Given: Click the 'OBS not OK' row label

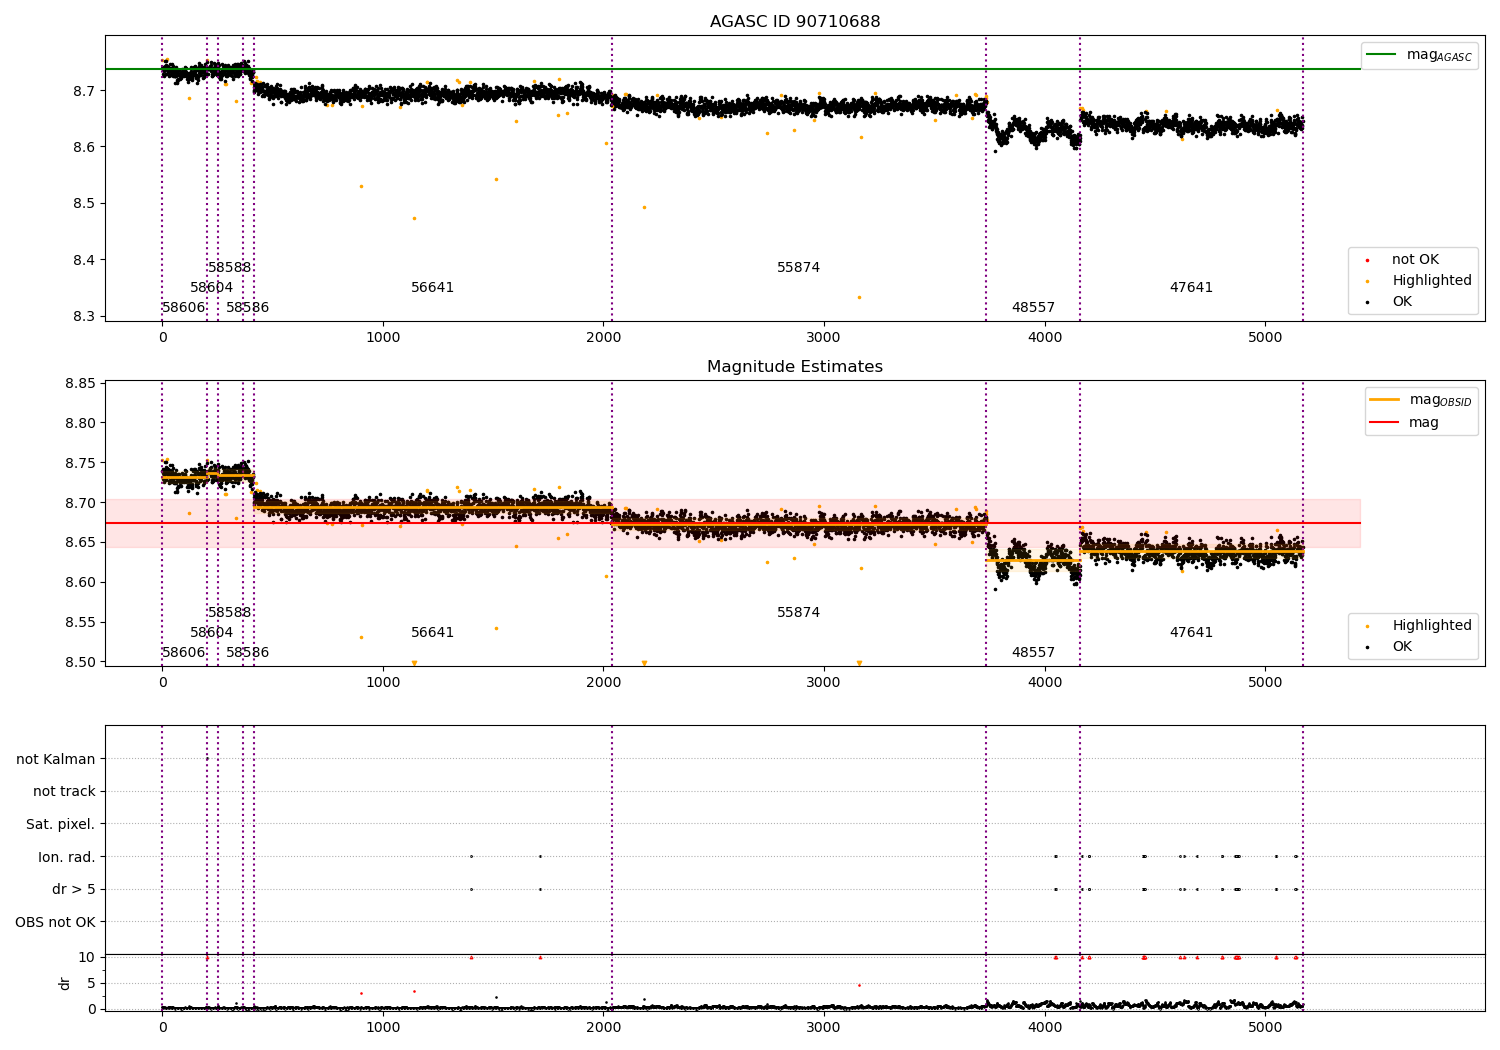Looking at the screenshot, I should 56,923.
